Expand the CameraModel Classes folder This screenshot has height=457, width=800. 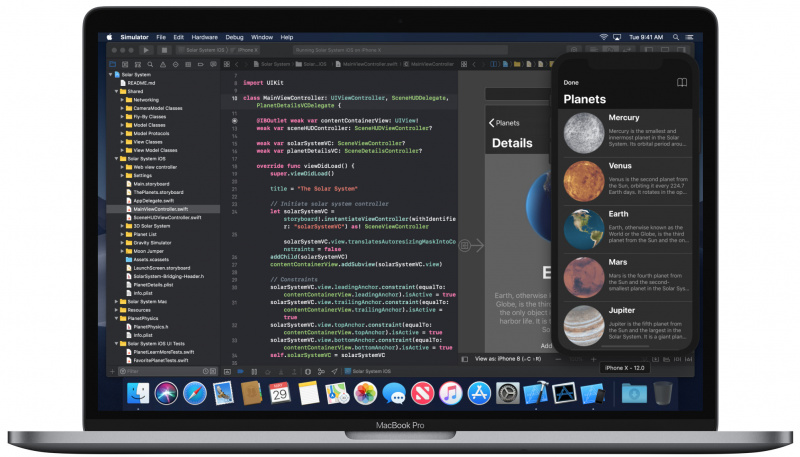pyautogui.click(x=122, y=108)
